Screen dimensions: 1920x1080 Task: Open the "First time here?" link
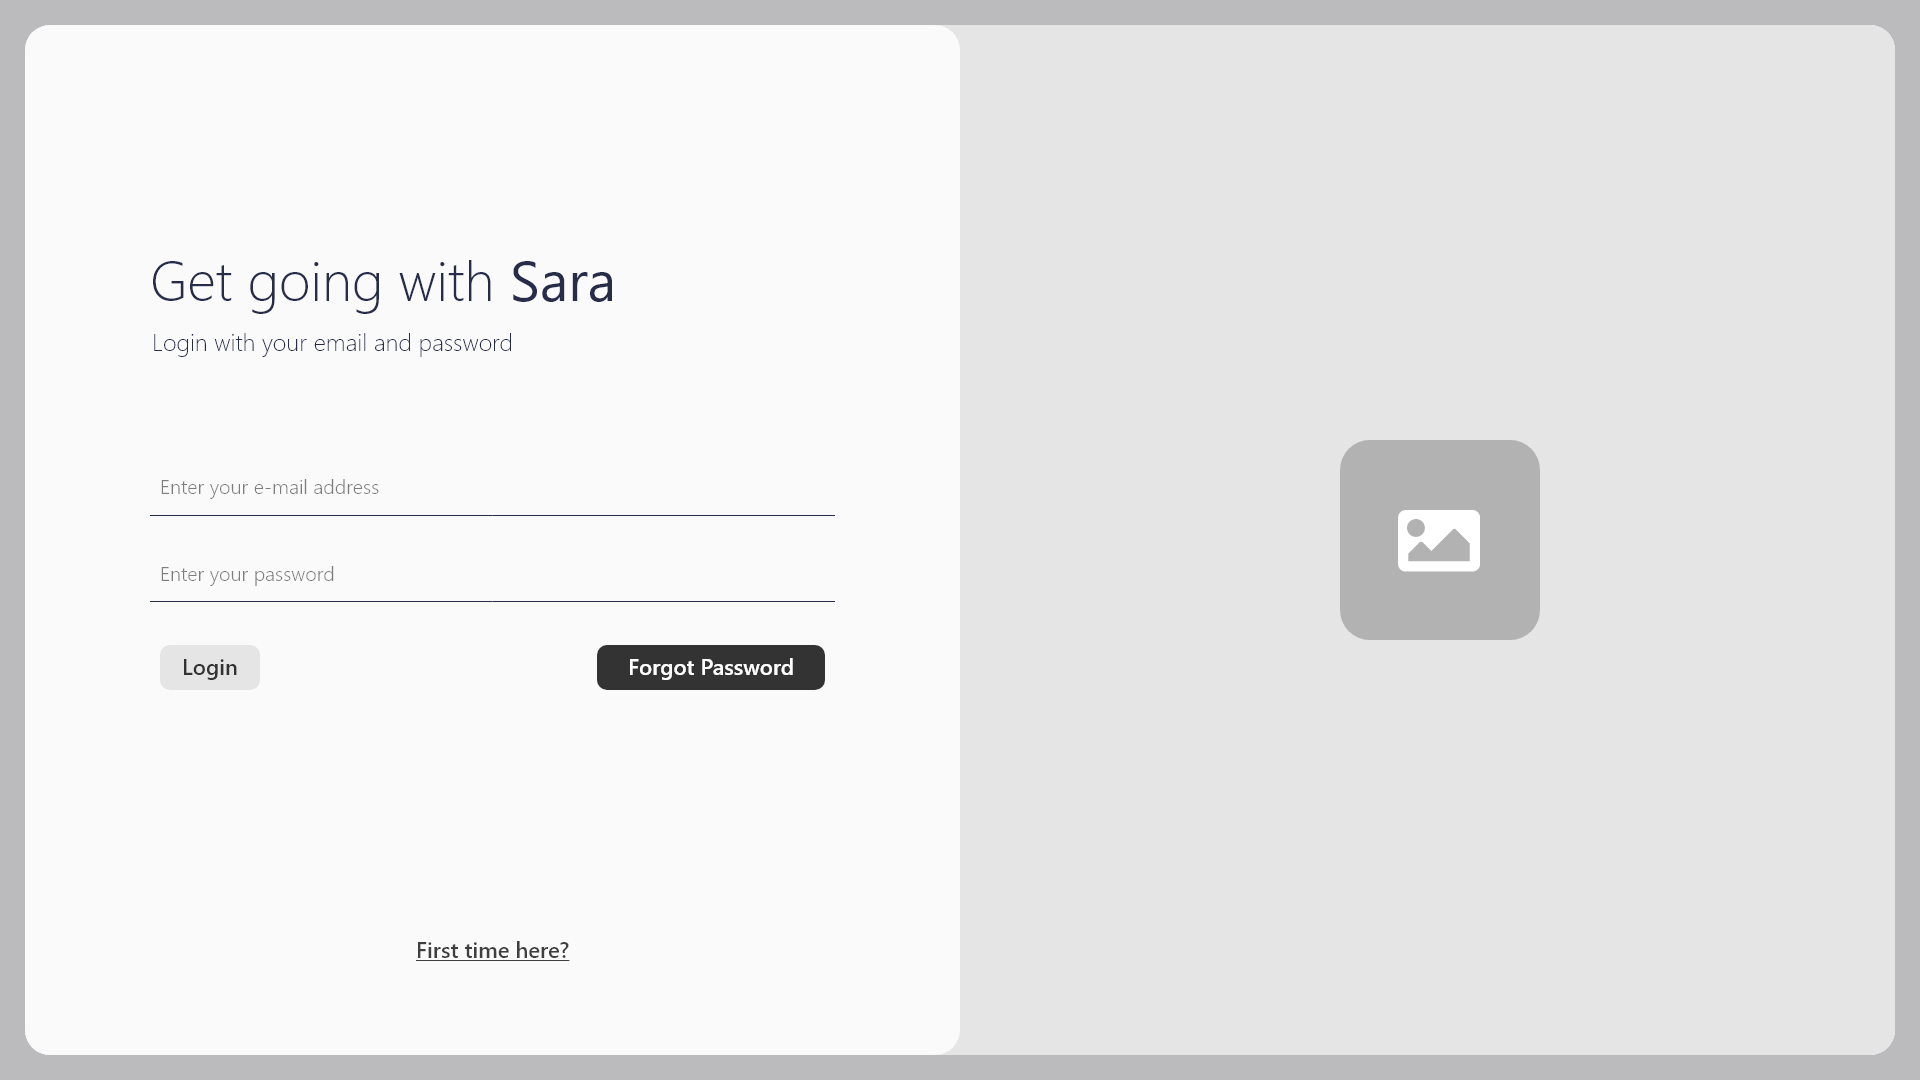pyautogui.click(x=492, y=951)
